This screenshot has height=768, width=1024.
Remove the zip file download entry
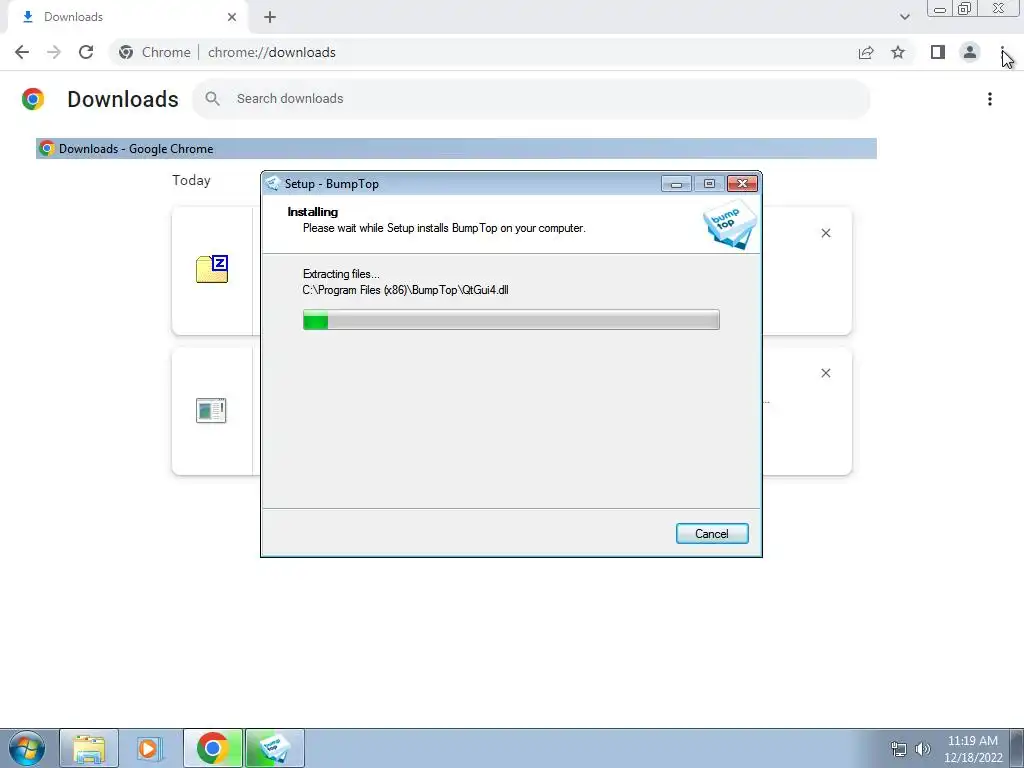point(825,233)
